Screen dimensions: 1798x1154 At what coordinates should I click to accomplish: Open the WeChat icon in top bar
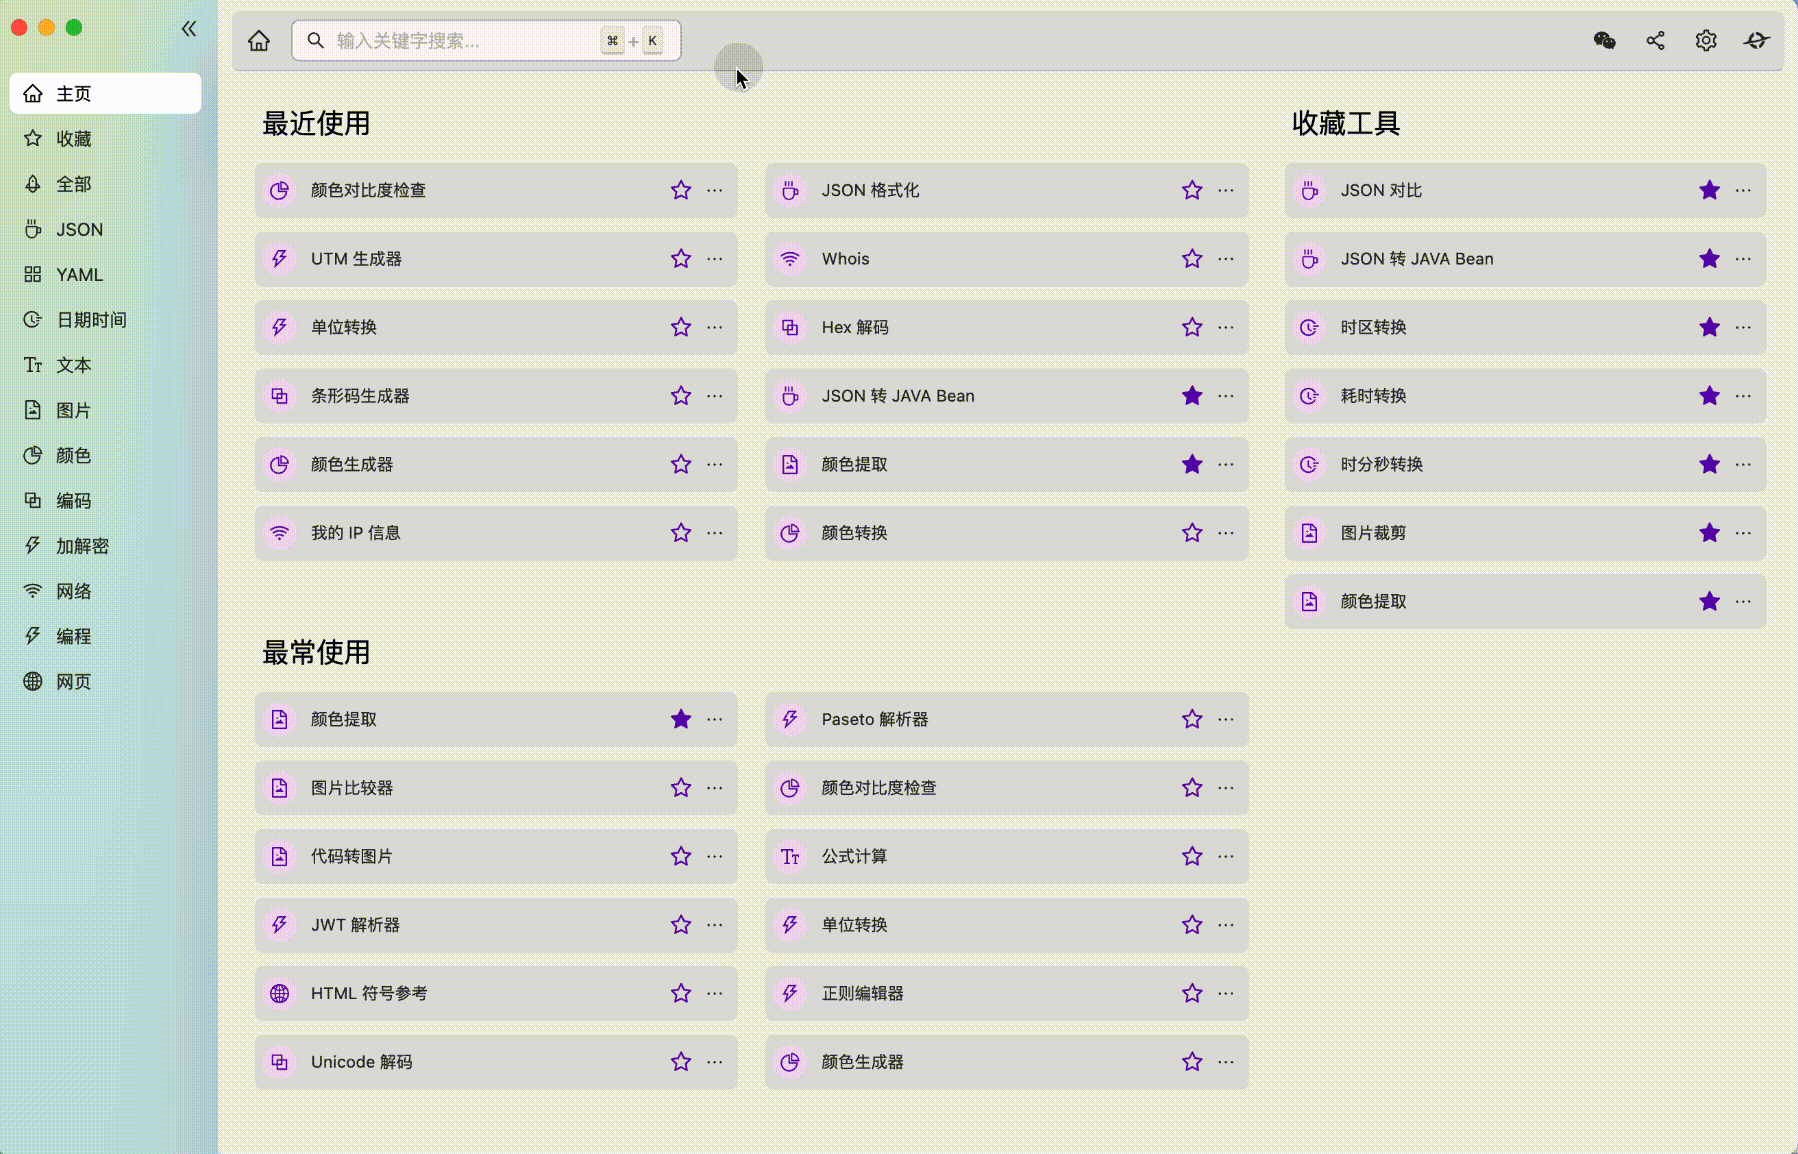(1605, 40)
